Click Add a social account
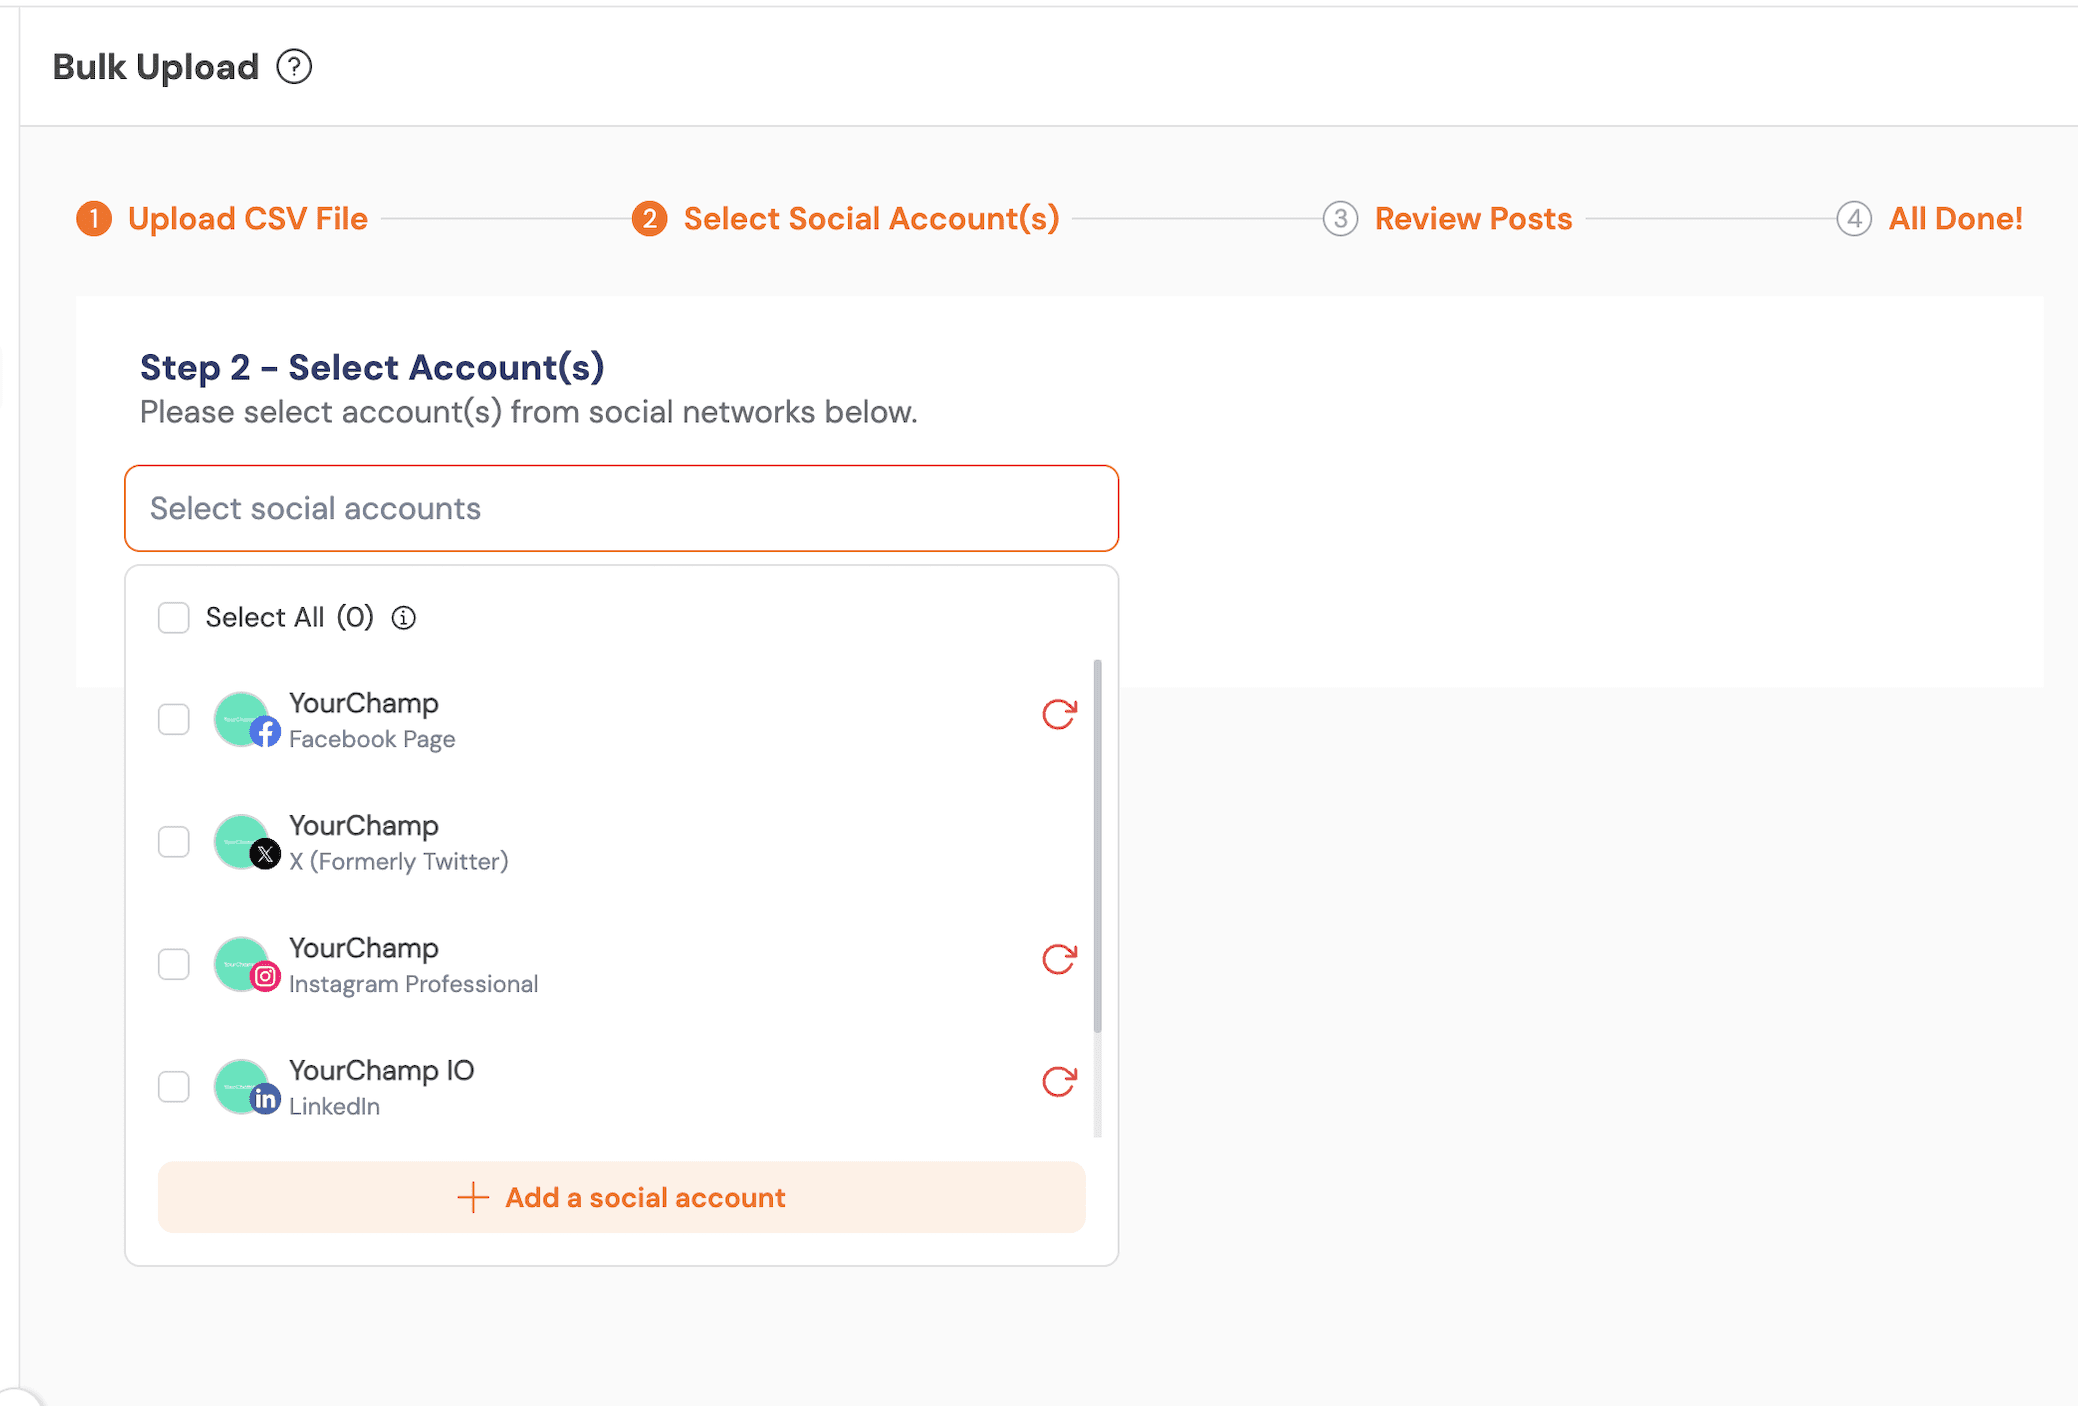 [x=621, y=1197]
